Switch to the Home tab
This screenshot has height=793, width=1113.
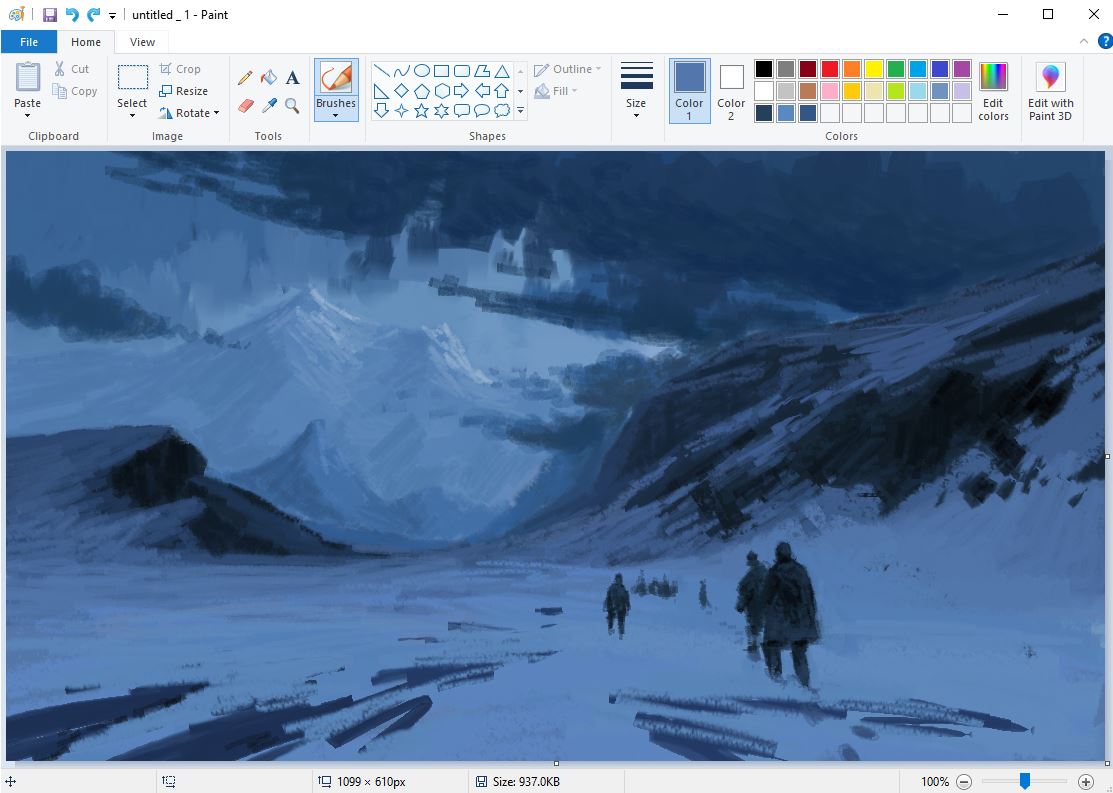click(x=86, y=42)
